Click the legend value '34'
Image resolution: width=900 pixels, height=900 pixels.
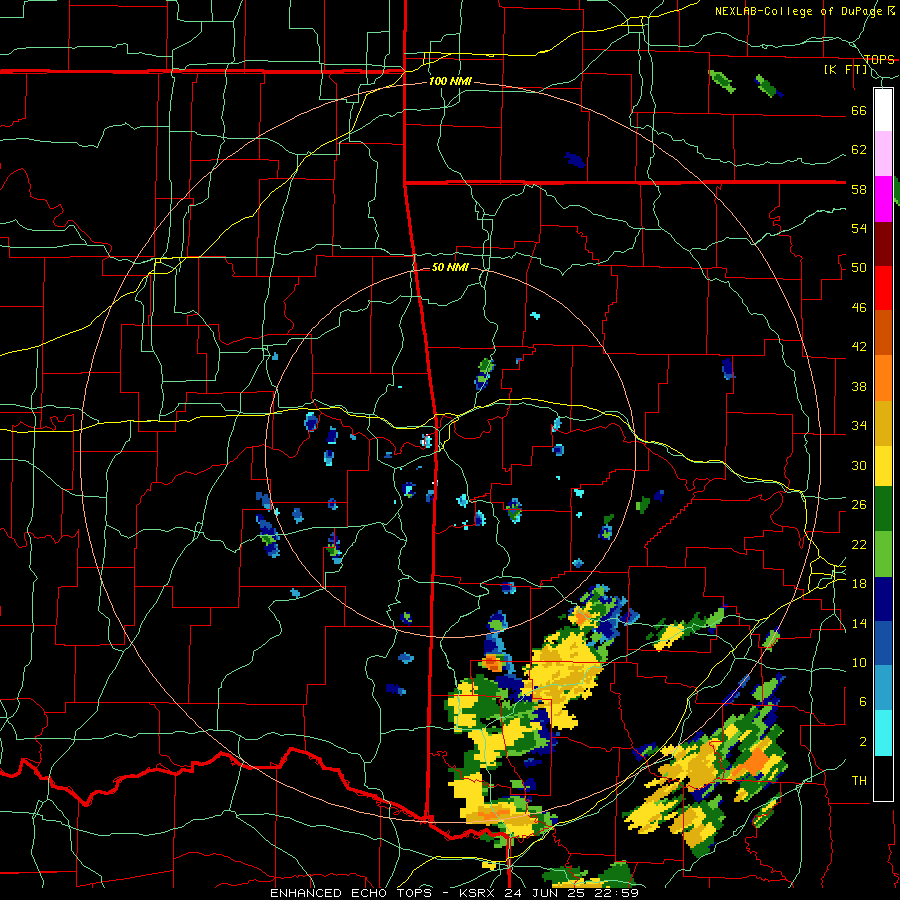(859, 426)
